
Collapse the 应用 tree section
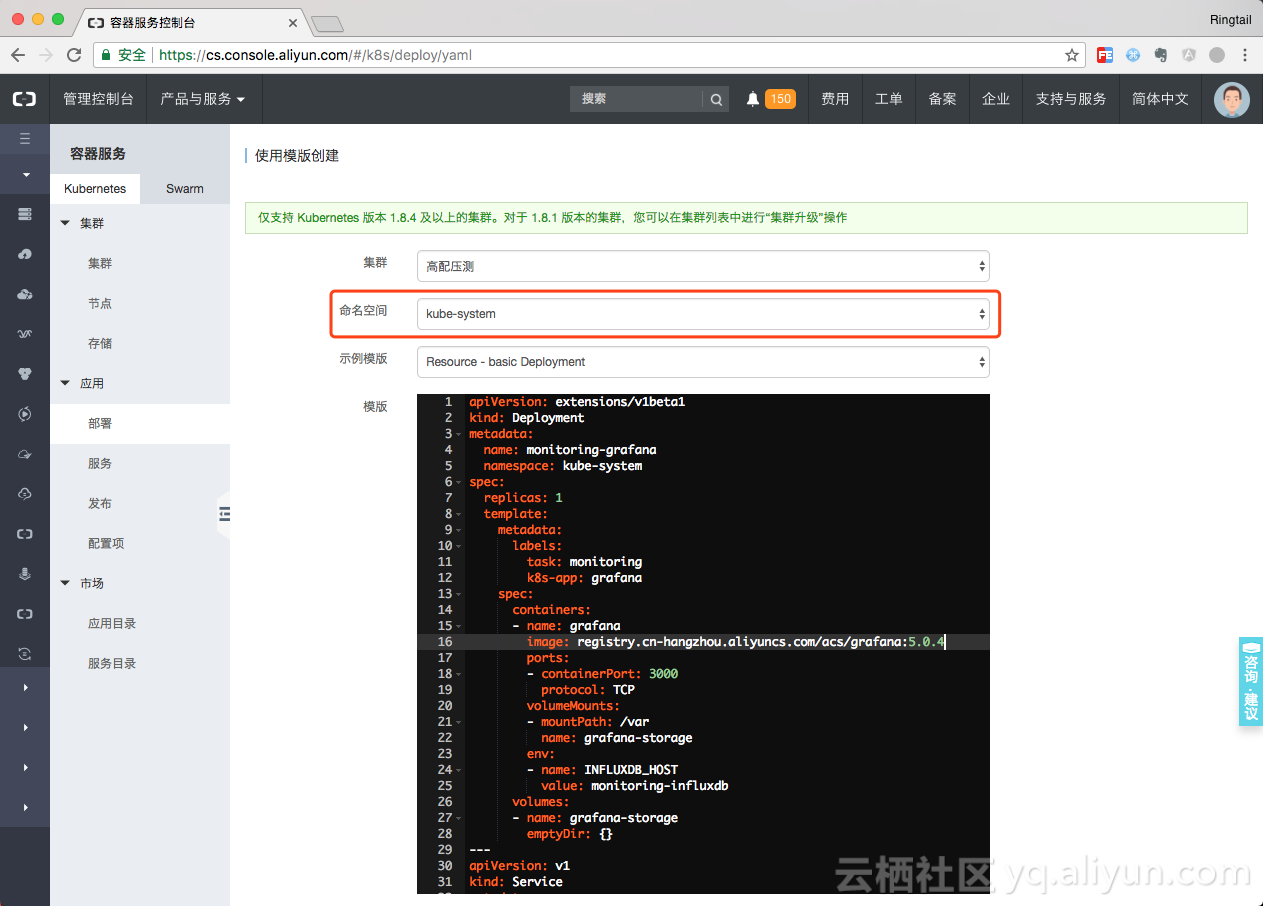click(x=66, y=383)
